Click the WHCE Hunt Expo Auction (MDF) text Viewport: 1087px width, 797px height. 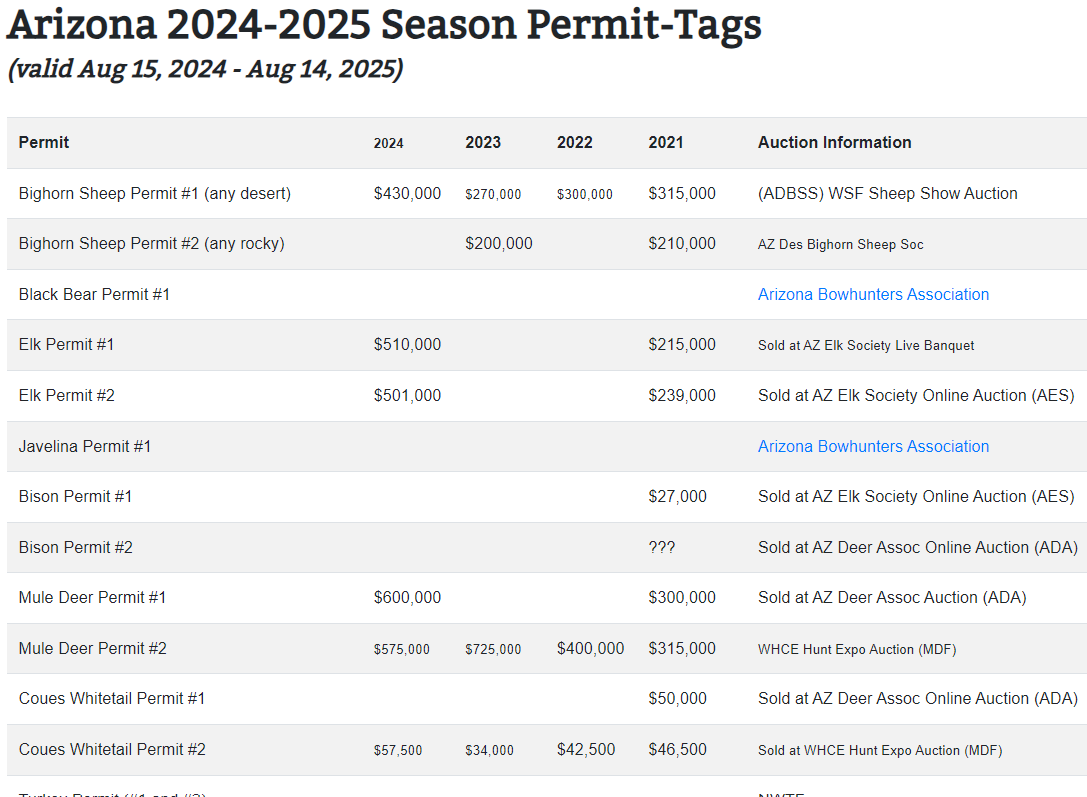[x=857, y=649]
